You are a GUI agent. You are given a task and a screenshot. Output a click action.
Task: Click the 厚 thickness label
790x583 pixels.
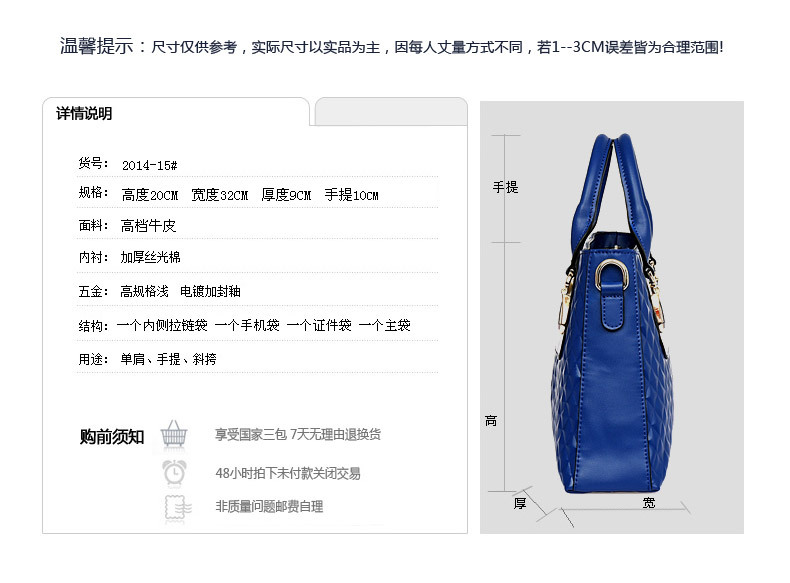[520, 503]
